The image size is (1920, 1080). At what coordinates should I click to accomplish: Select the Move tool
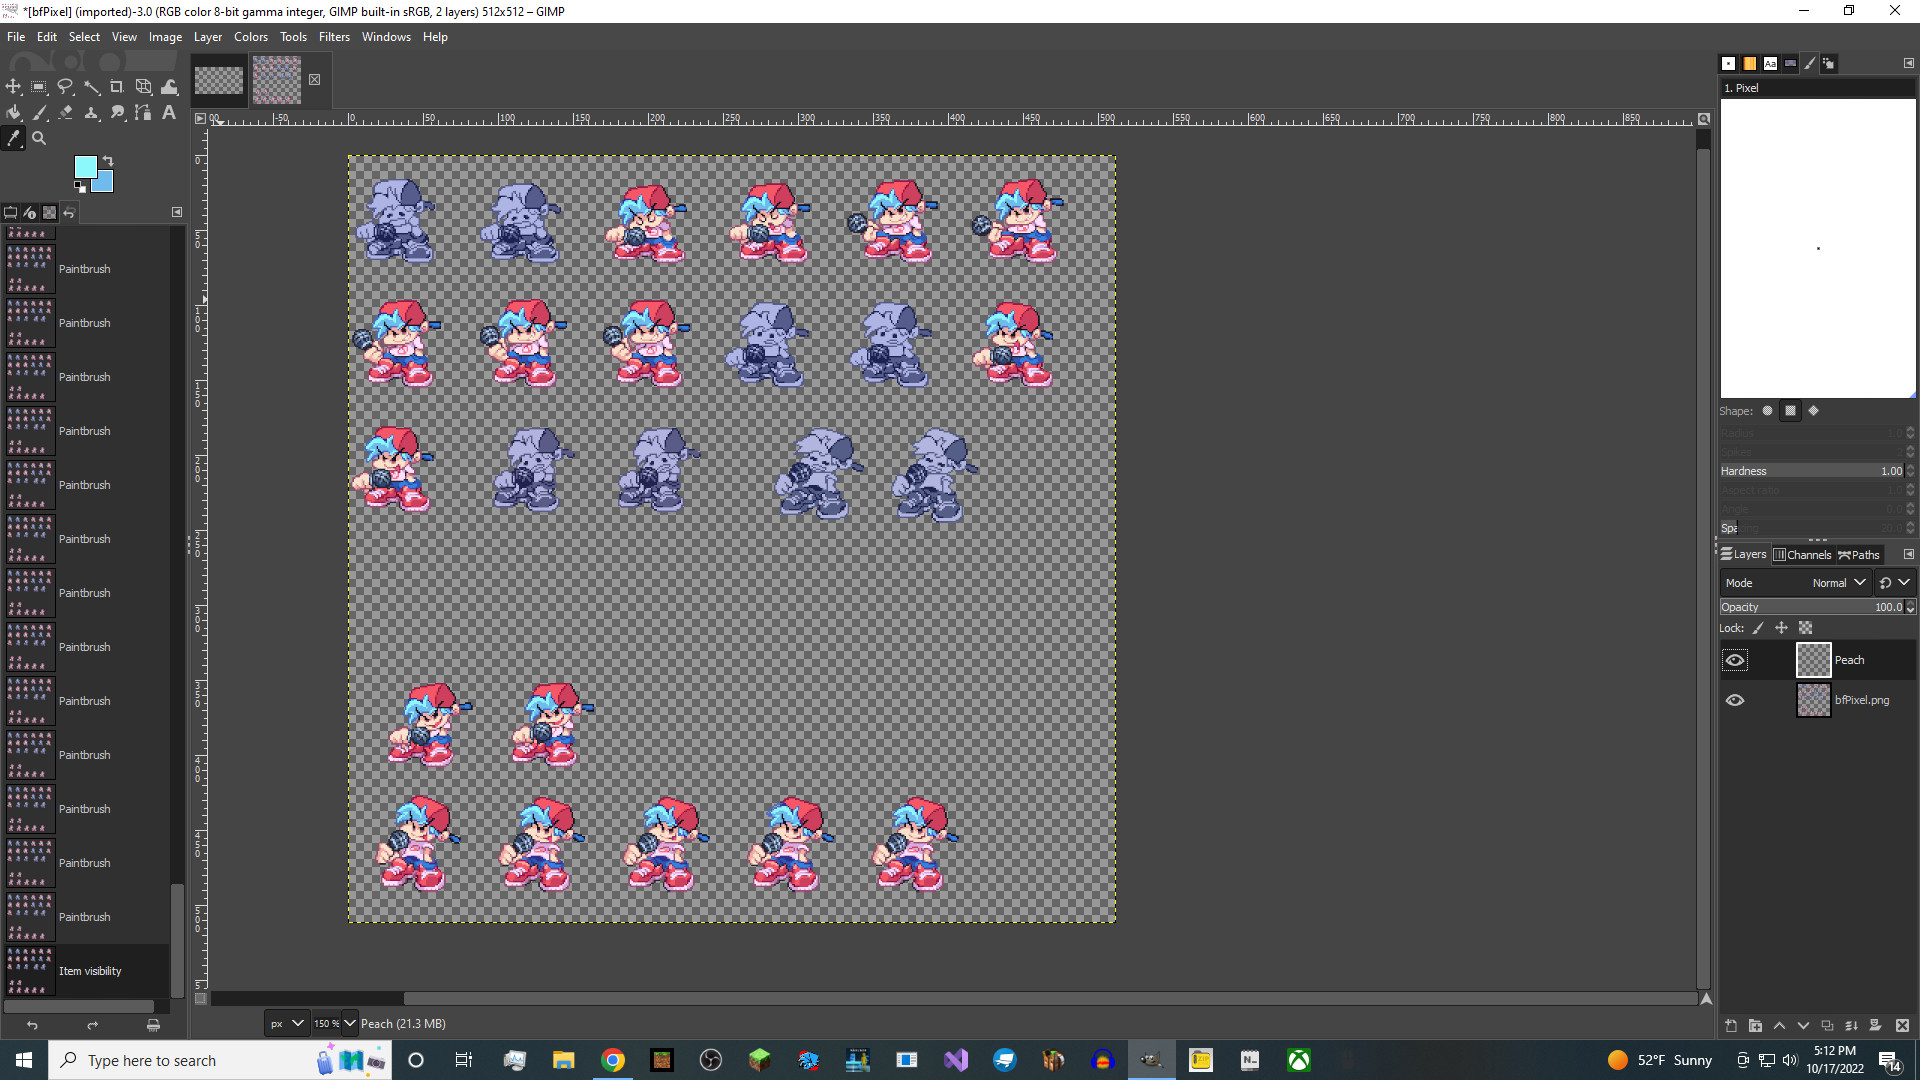13,87
